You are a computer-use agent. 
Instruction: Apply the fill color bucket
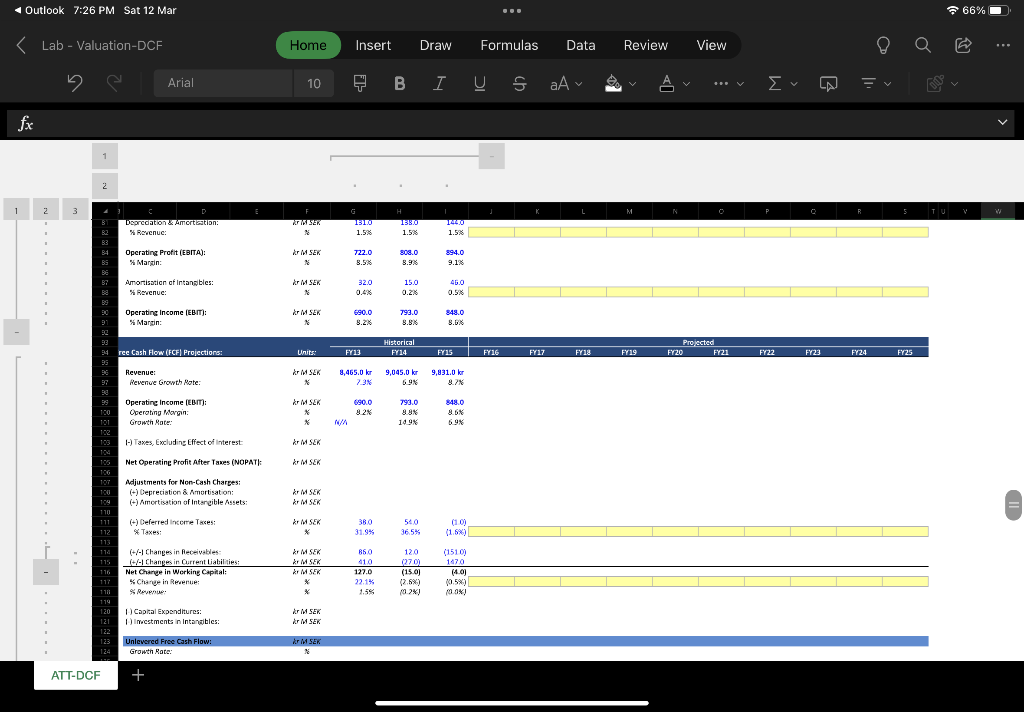point(613,83)
